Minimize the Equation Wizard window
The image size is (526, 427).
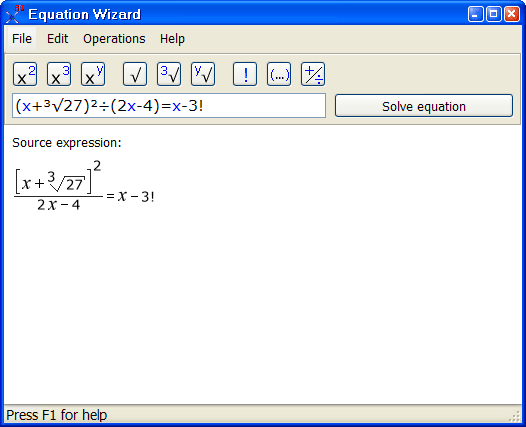[476, 14]
